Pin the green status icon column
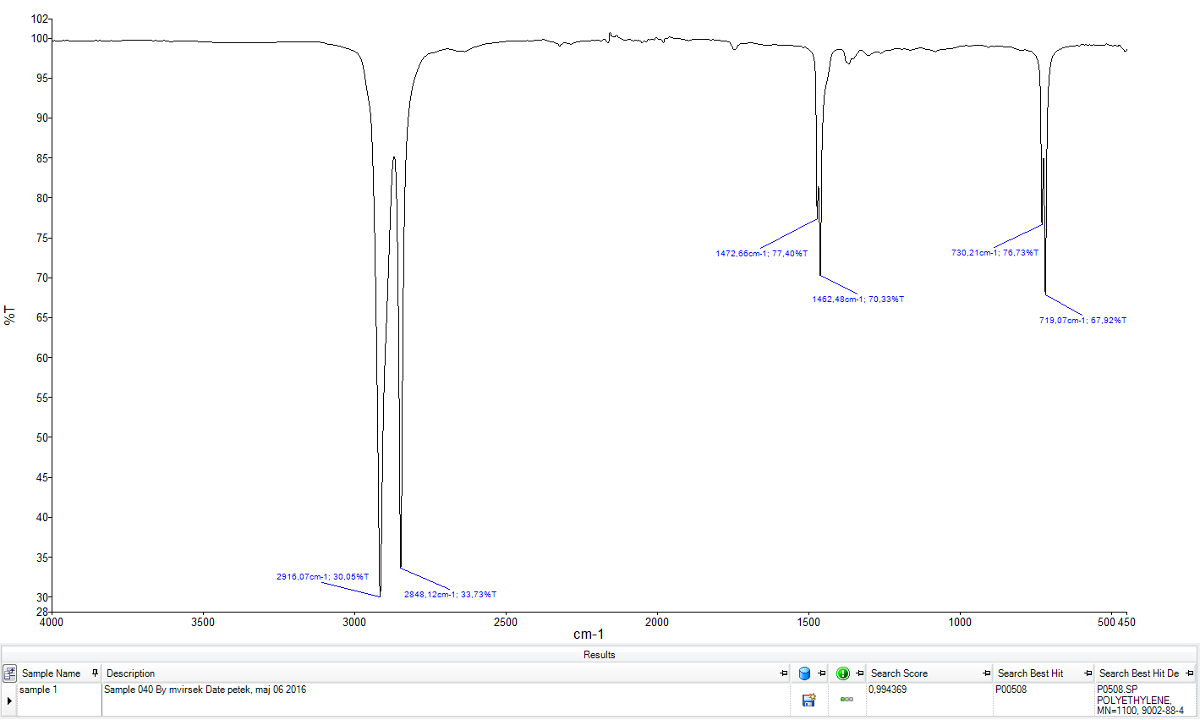The height and width of the screenshot is (720, 1200). (x=859, y=673)
